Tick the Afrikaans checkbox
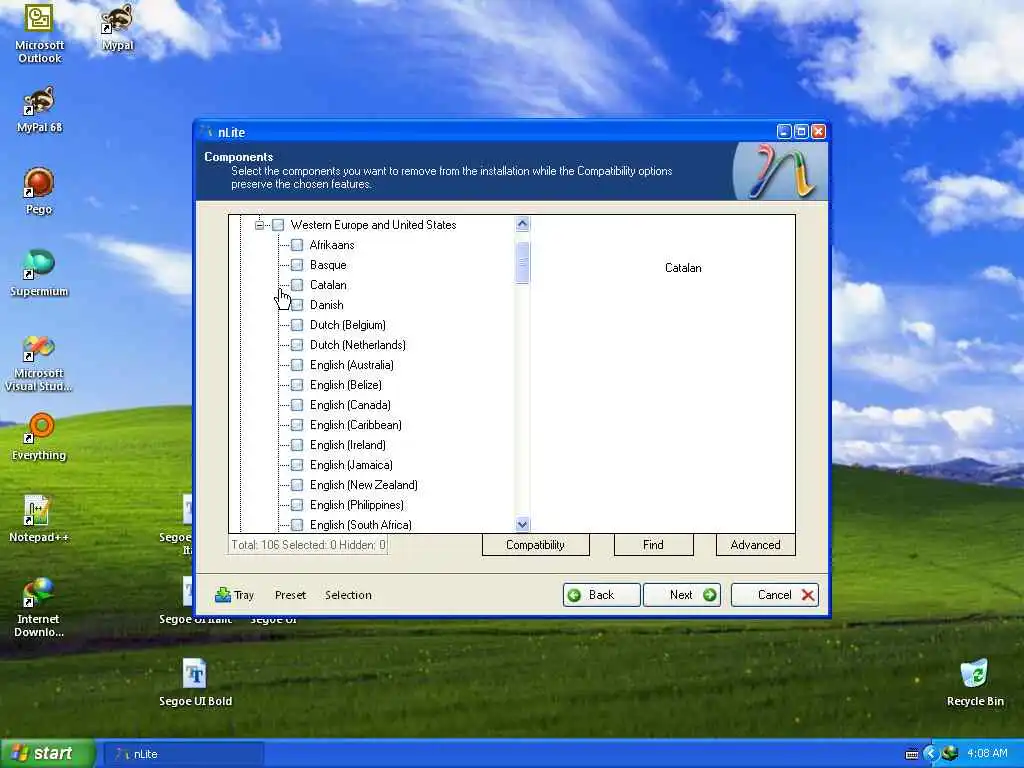 pyautogui.click(x=297, y=245)
